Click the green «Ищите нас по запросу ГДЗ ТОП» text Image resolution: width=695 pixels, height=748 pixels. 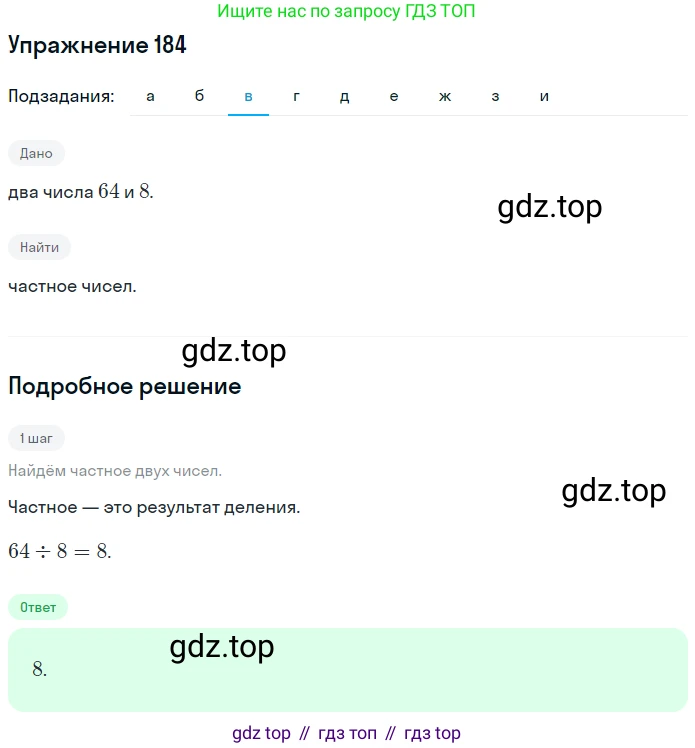coord(346,11)
